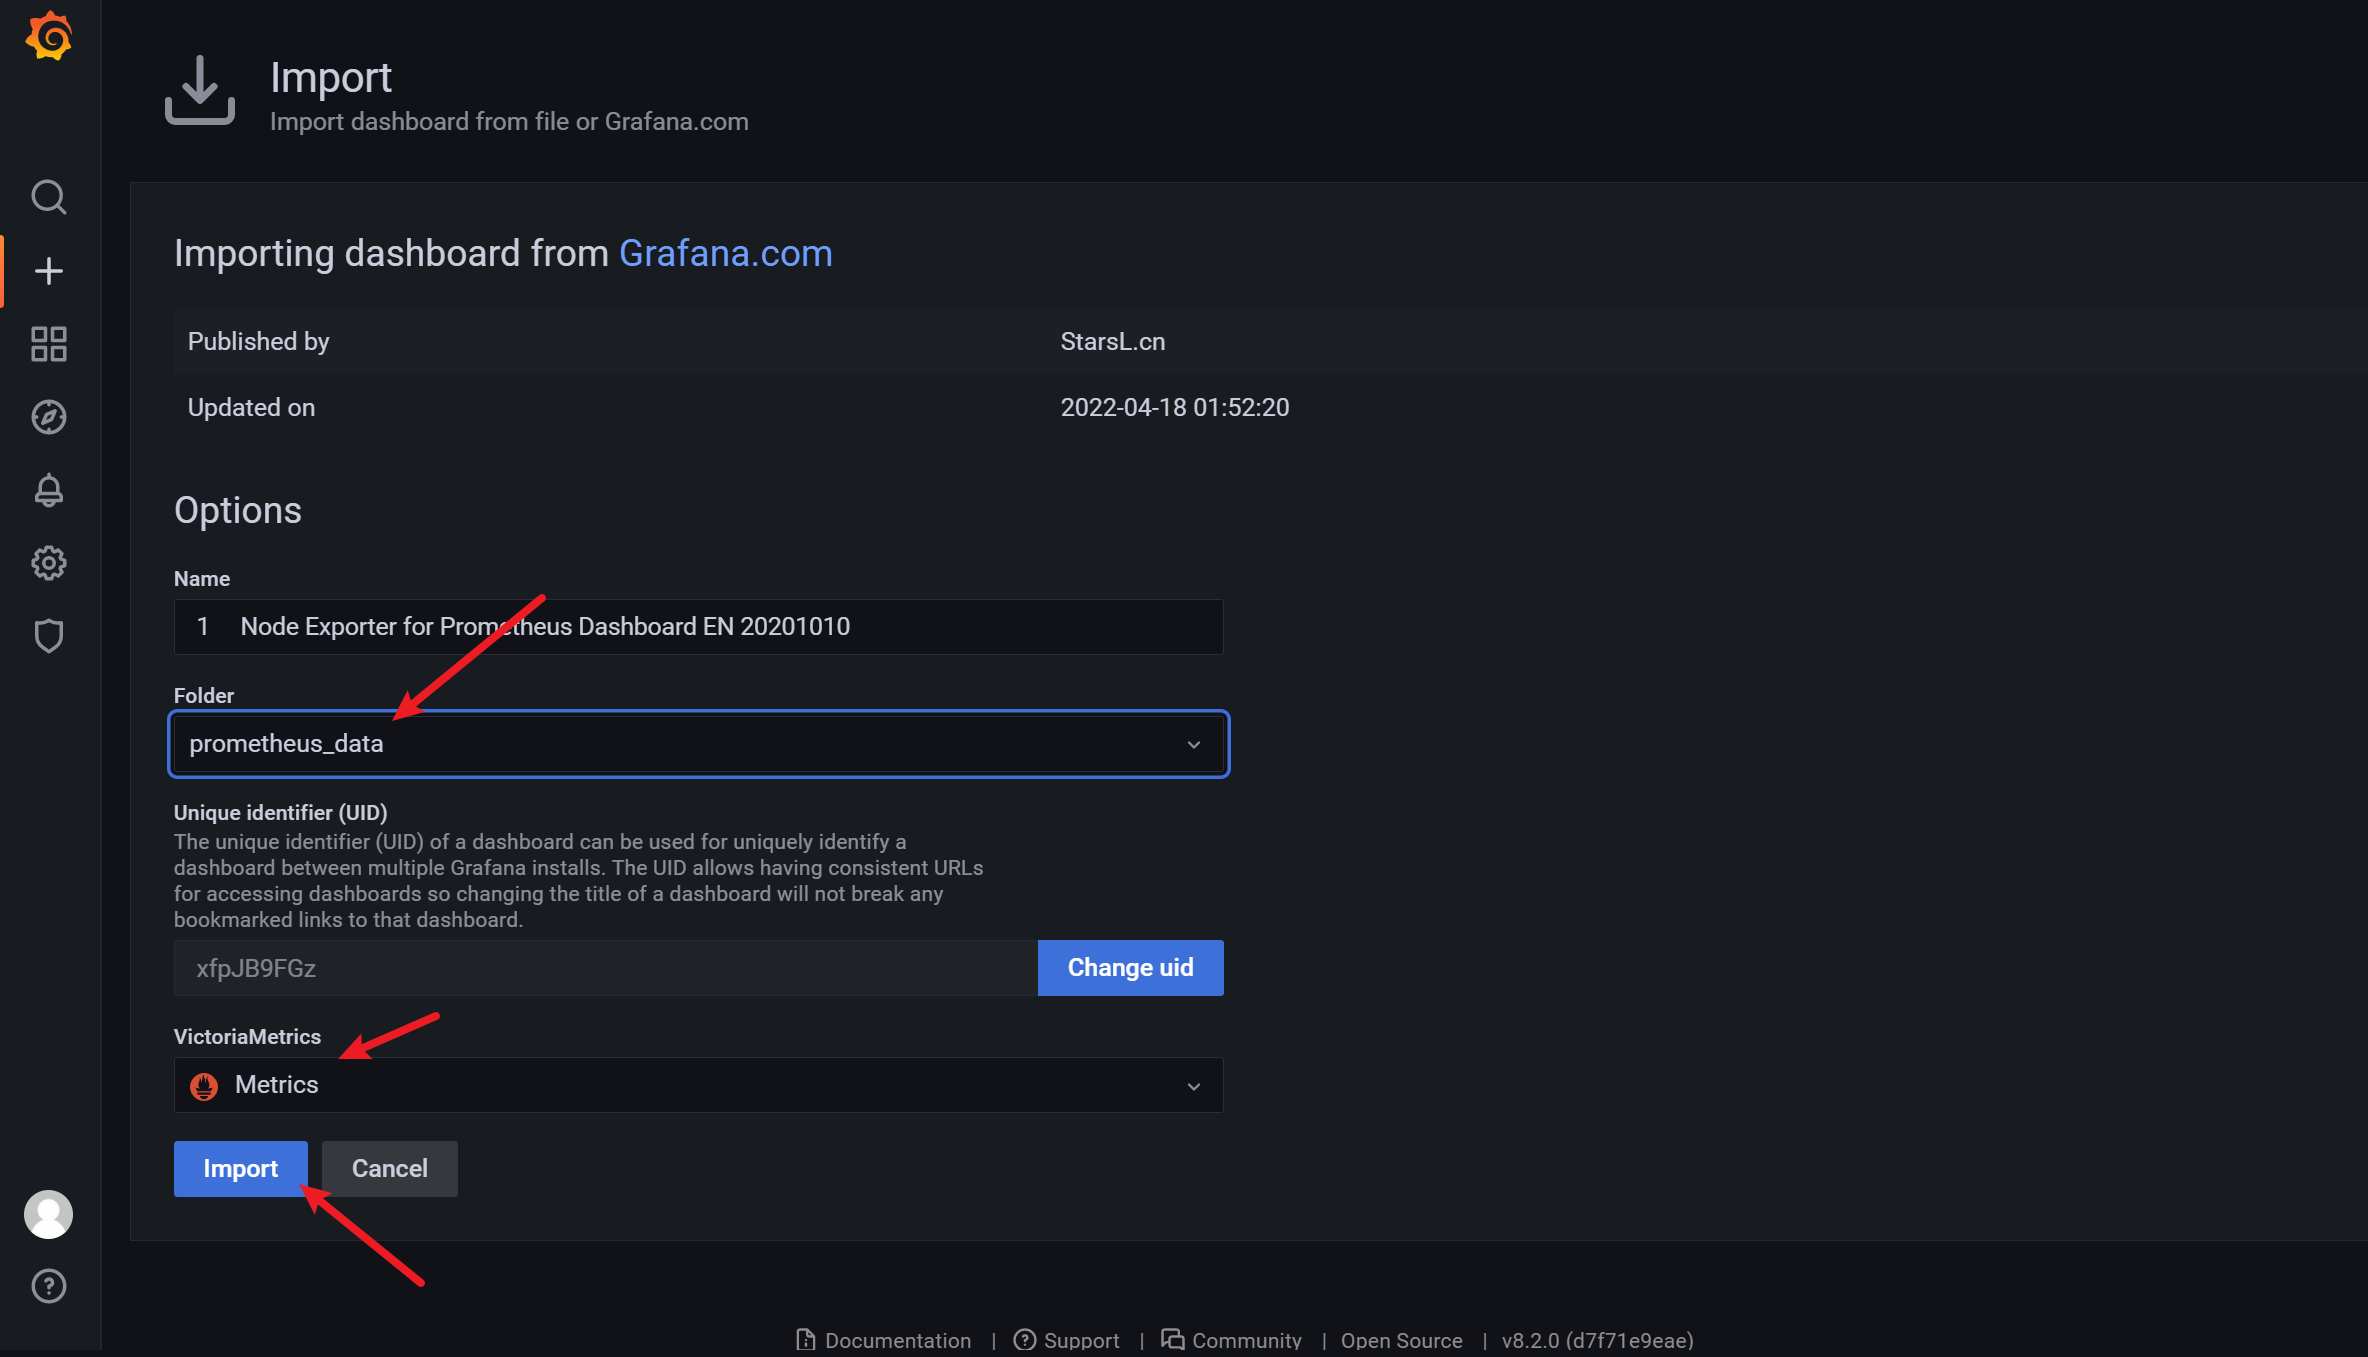Open the Server Admin shield icon
Screen dimensions: 2368x1357
pyautogui.click(x=49, y=636)
